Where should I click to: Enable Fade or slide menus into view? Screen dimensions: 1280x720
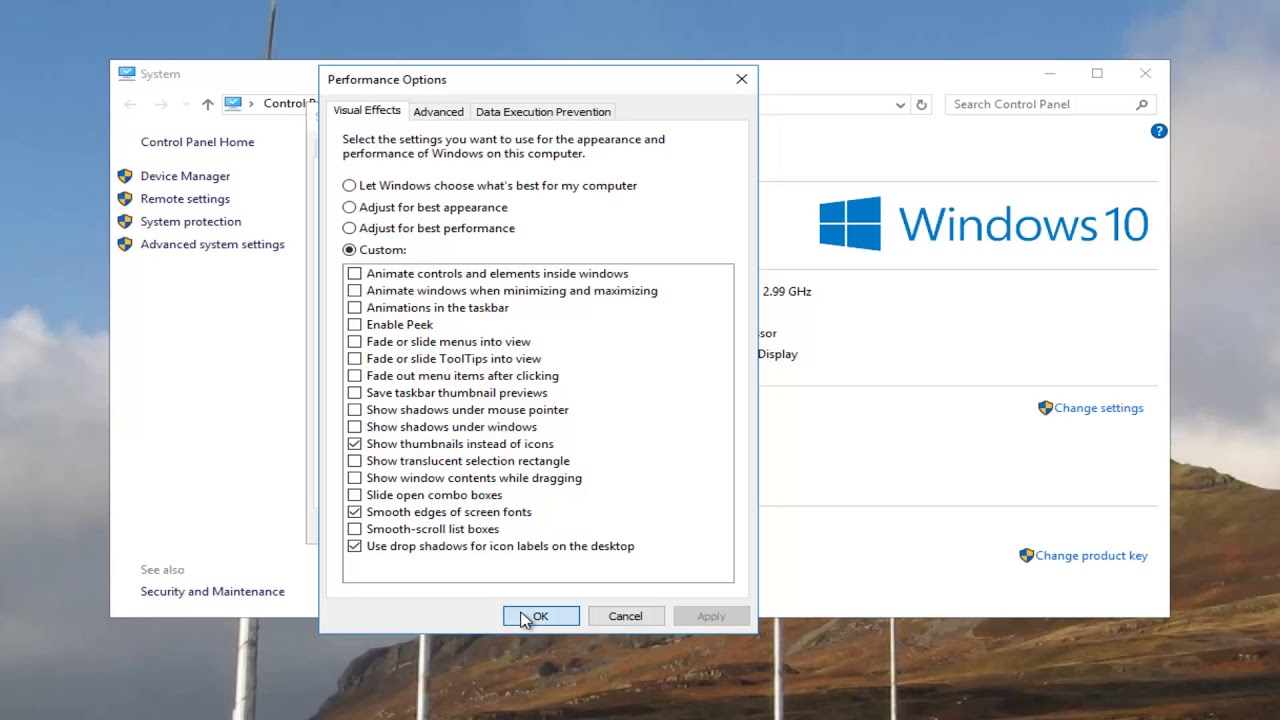pos(354,342)
